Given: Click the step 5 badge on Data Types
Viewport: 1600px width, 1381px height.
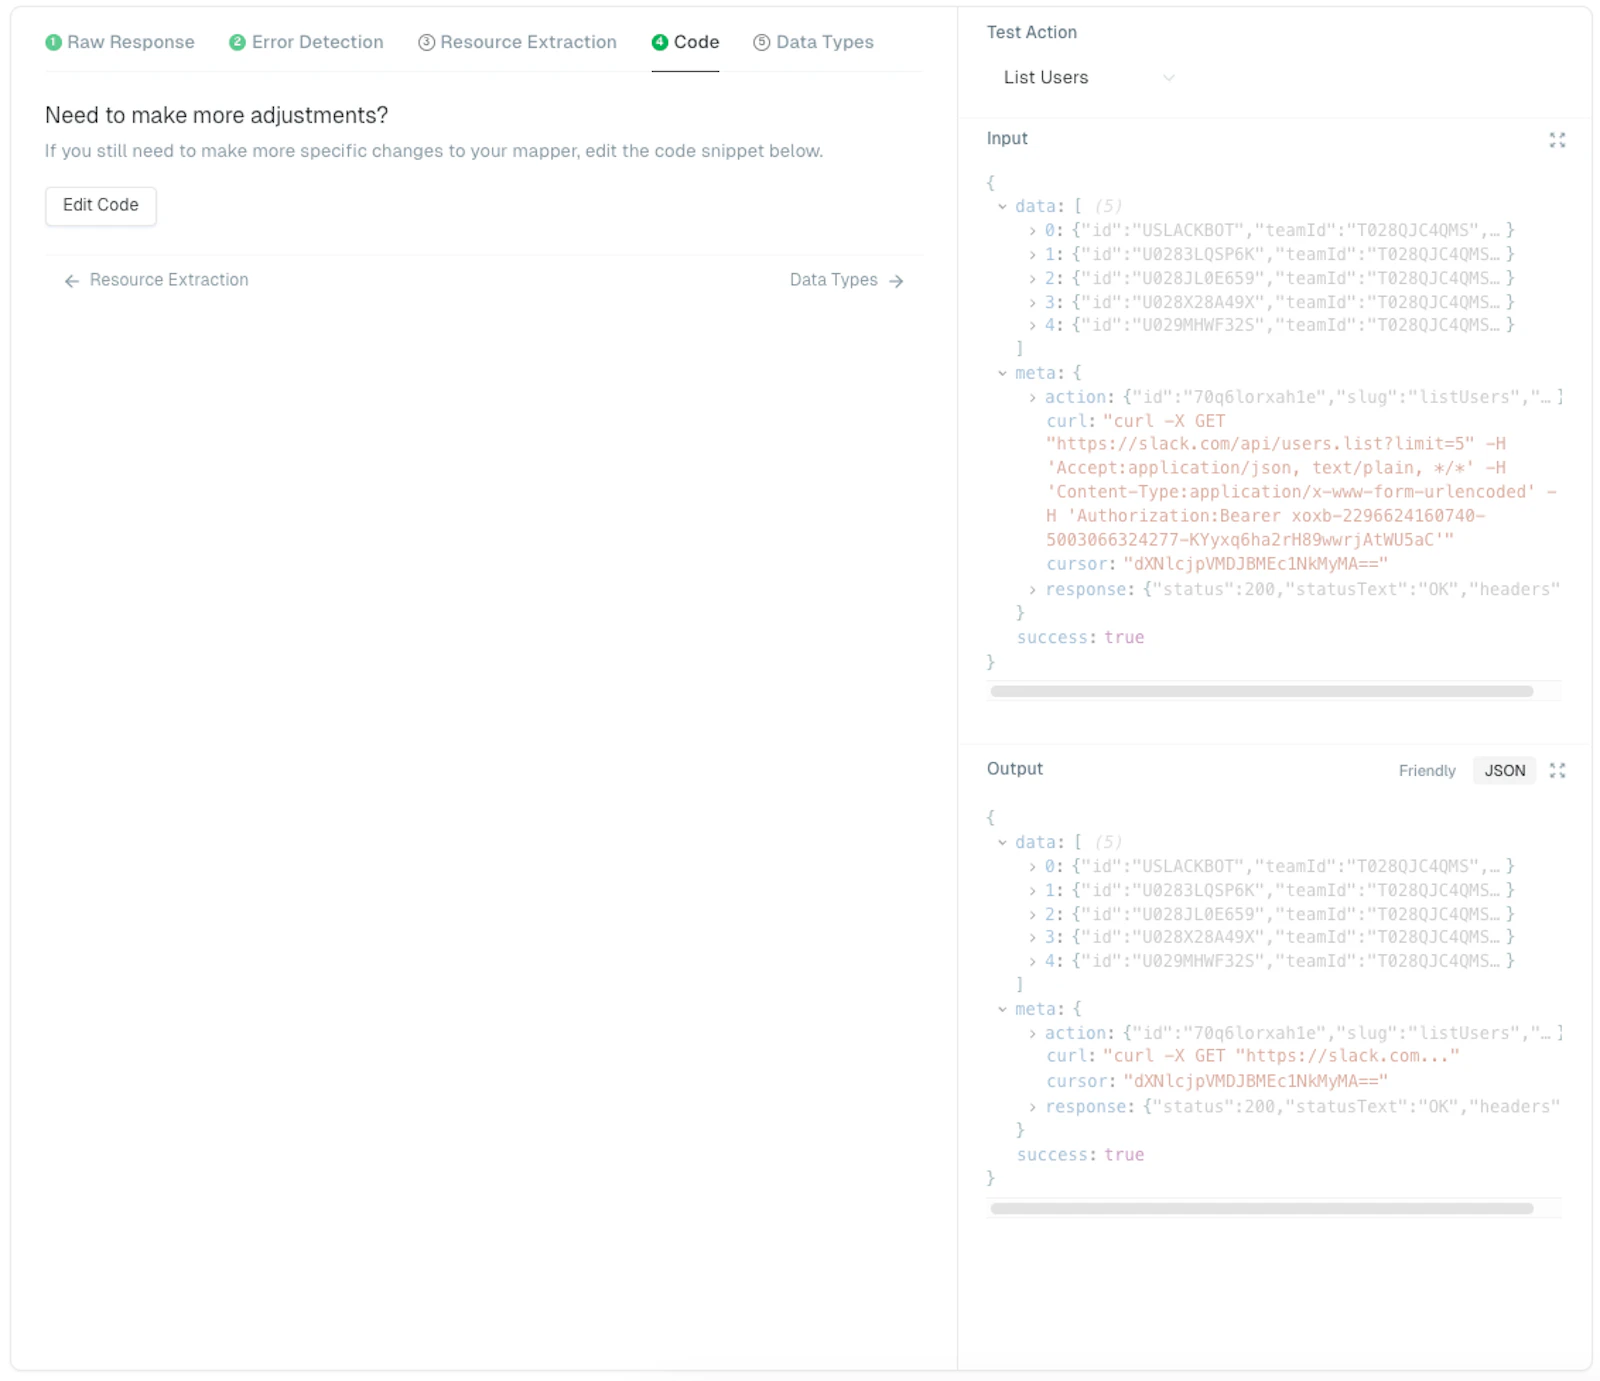Looking at the screenshot, I should (x=762, y=42).
